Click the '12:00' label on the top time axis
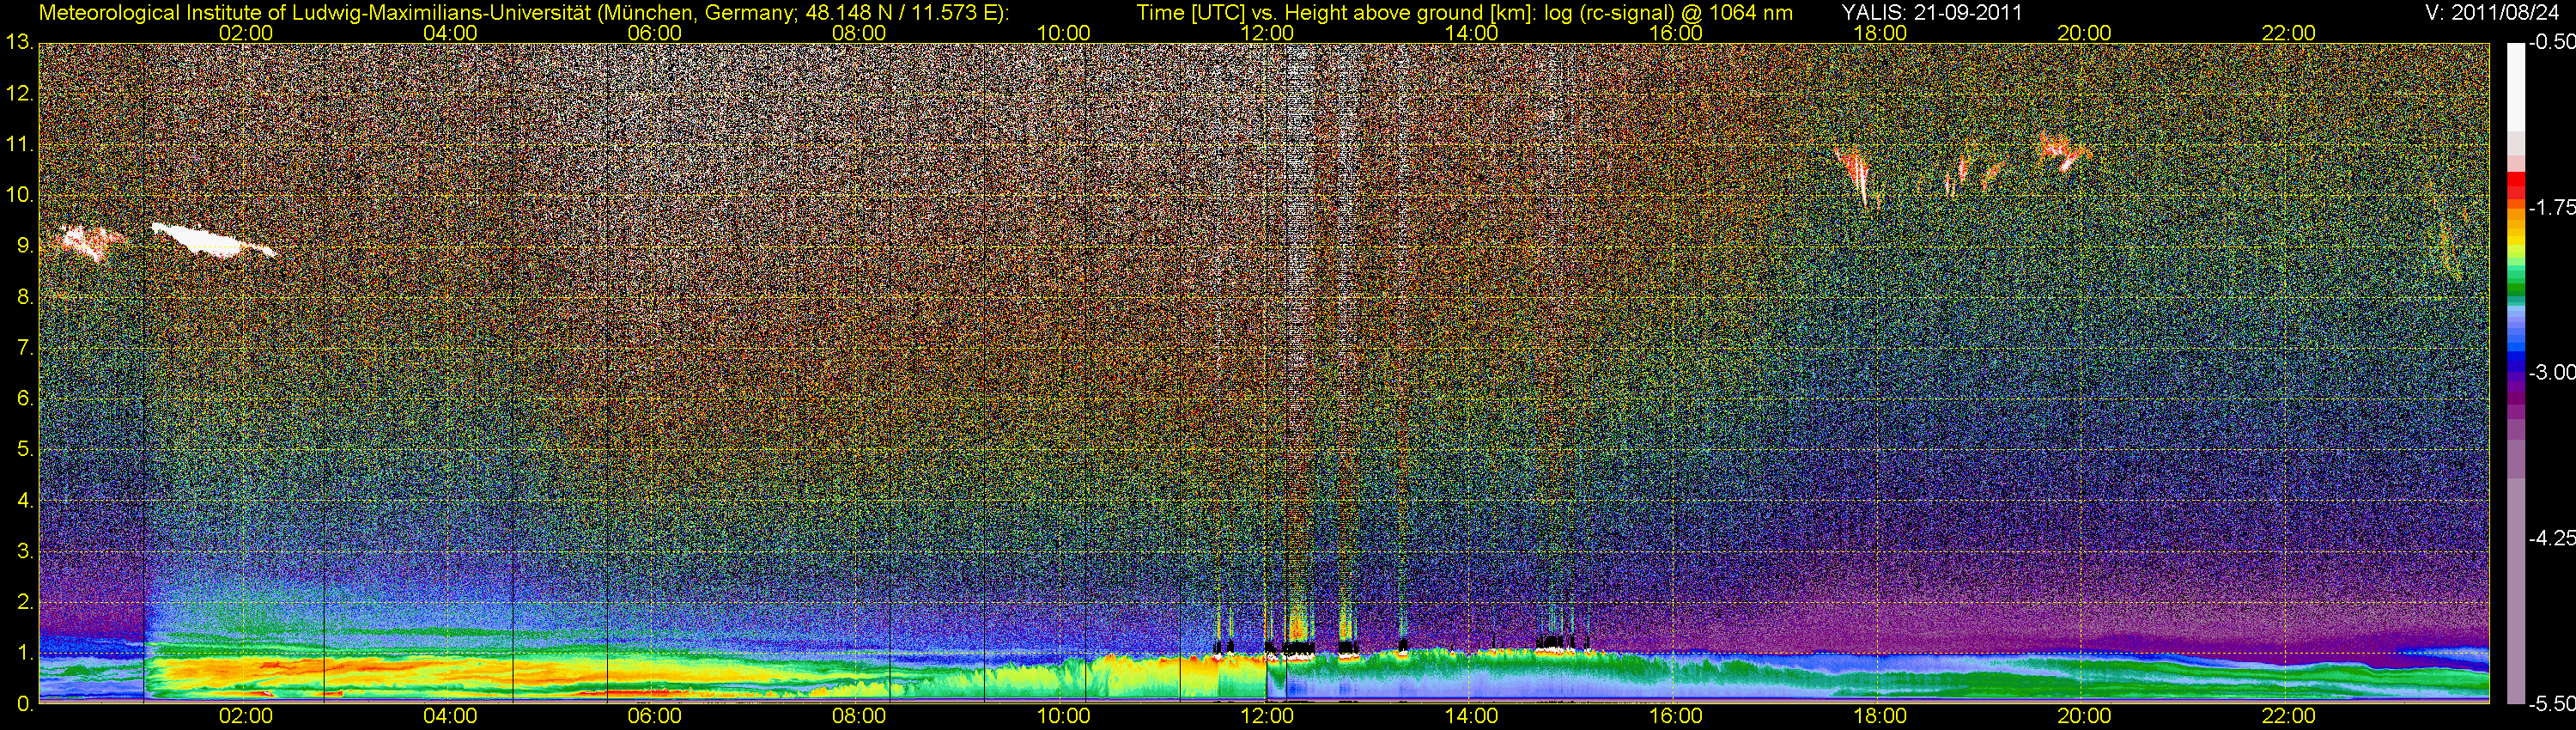This screenshot has height=730, width=2576. [x=1267, y=33]
